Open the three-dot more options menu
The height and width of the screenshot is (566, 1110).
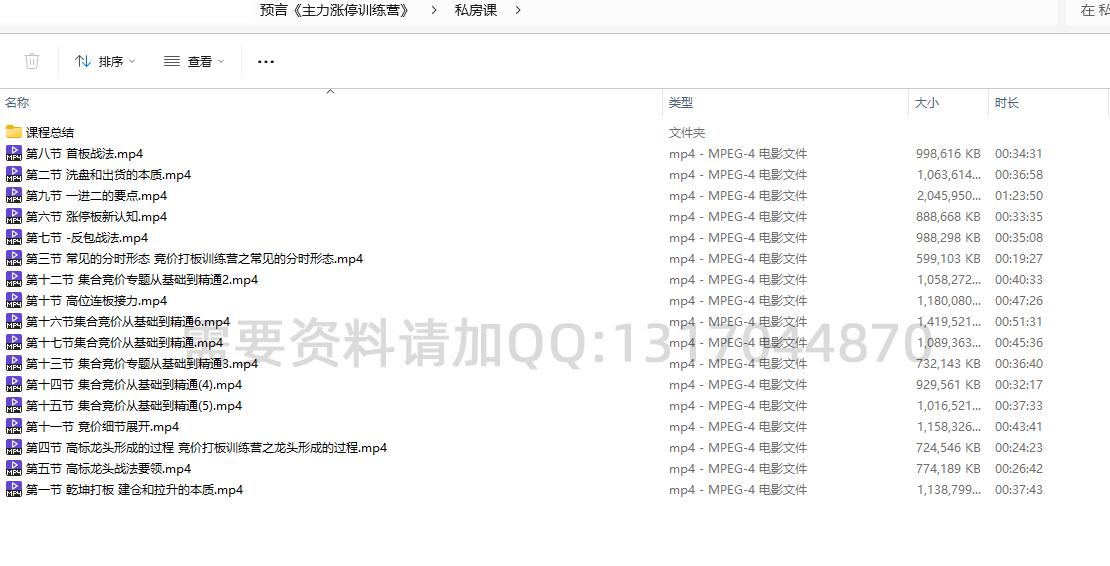(x=265, y=61)
